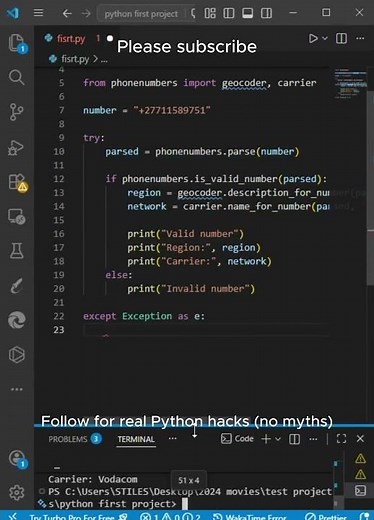This screenshot has height=520, width=374.
Task: Split the editor to the right
Action: click(341, 38)
